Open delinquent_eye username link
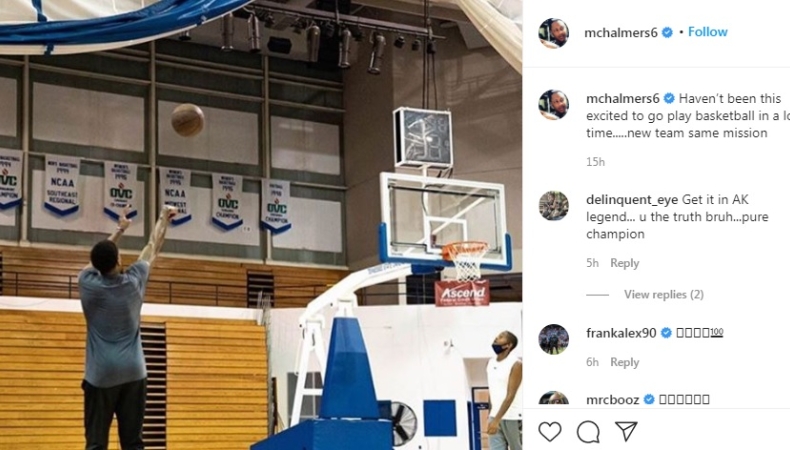Screen dimensions: 790x450 [x=632, y=200]
